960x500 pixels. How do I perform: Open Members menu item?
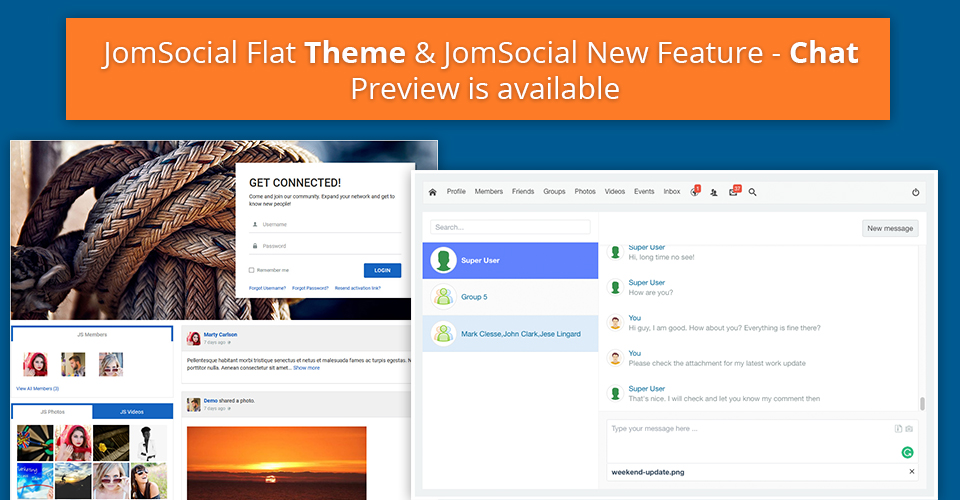click(x=489, y=192)
